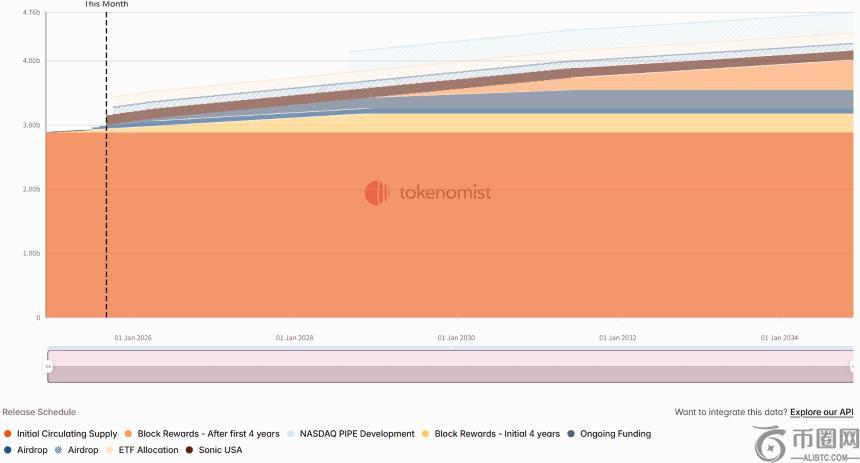
Task: Click the tokenomist logo icon in the chart
Action: pyautogui.click(x=376, y=193)
